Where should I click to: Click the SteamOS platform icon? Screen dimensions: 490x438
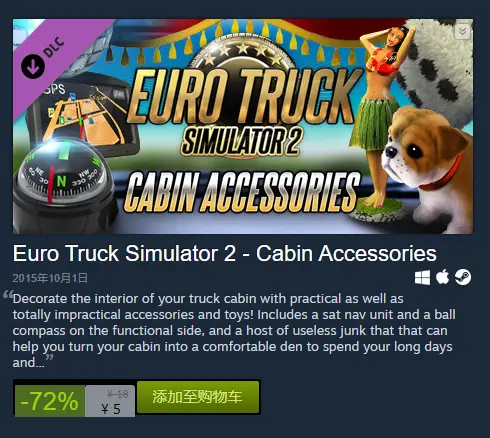click(x=463, y=277)
